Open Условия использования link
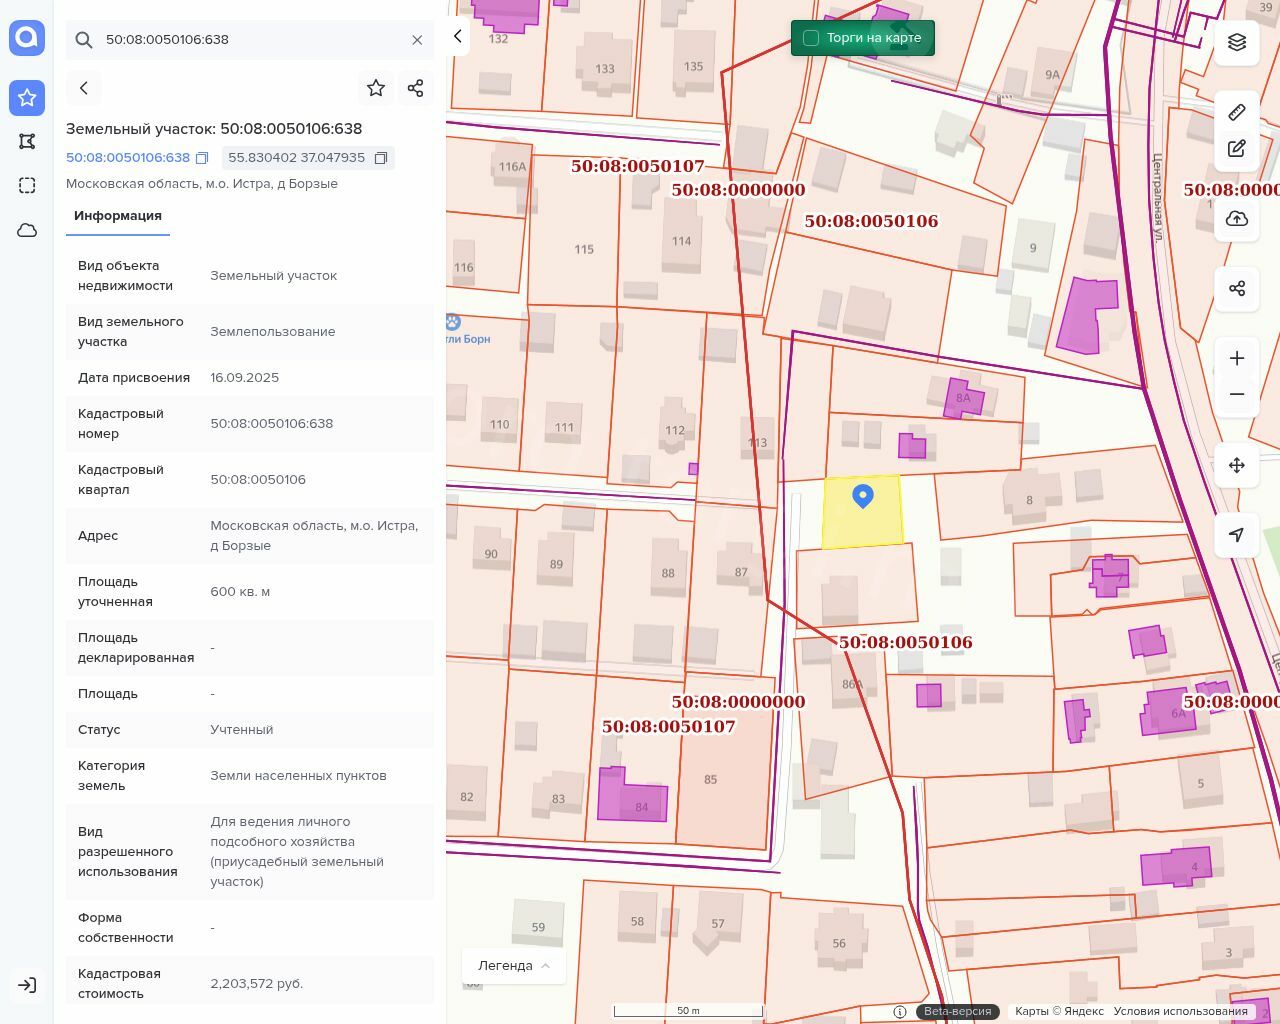The image size is (1280, 1024). click(1180, 1011)
